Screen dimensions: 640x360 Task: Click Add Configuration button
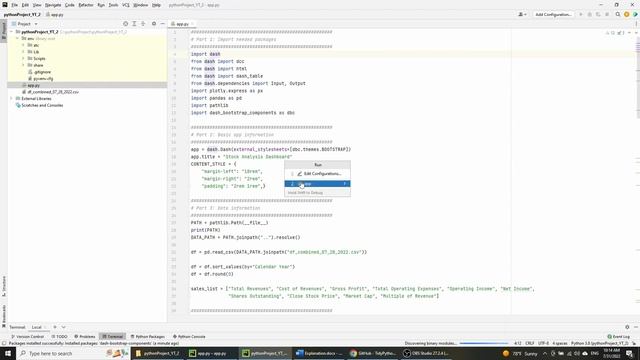pyautogui.click(x=553, y=14)
